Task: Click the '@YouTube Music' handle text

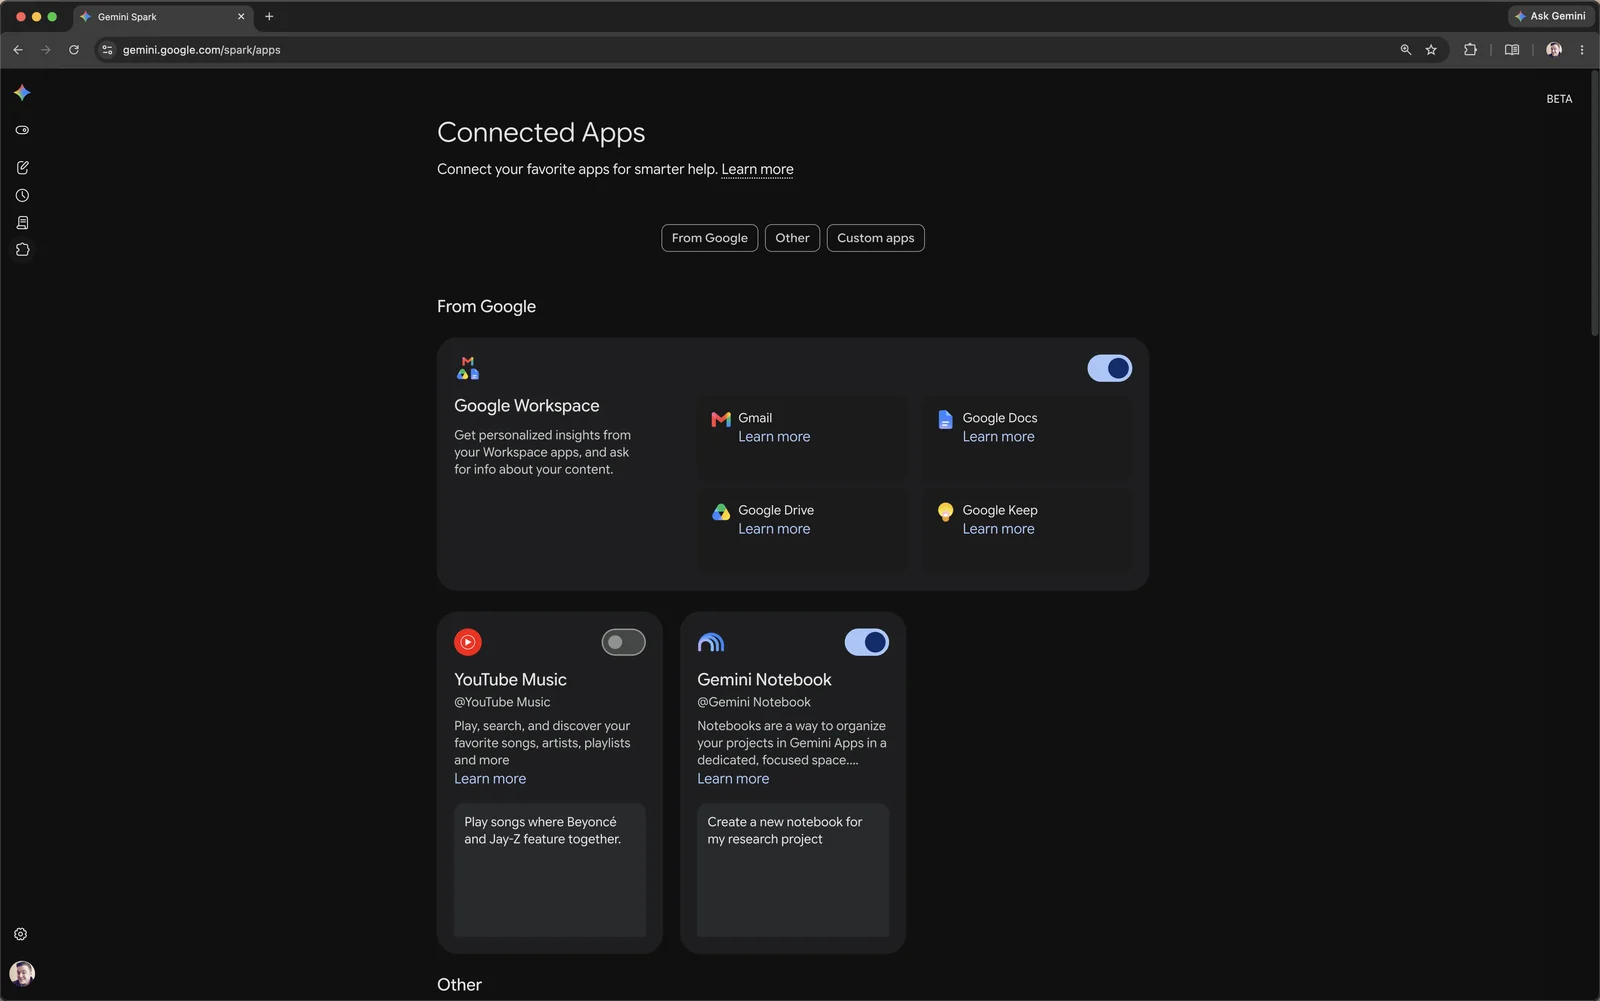Action: click(502, 702)
